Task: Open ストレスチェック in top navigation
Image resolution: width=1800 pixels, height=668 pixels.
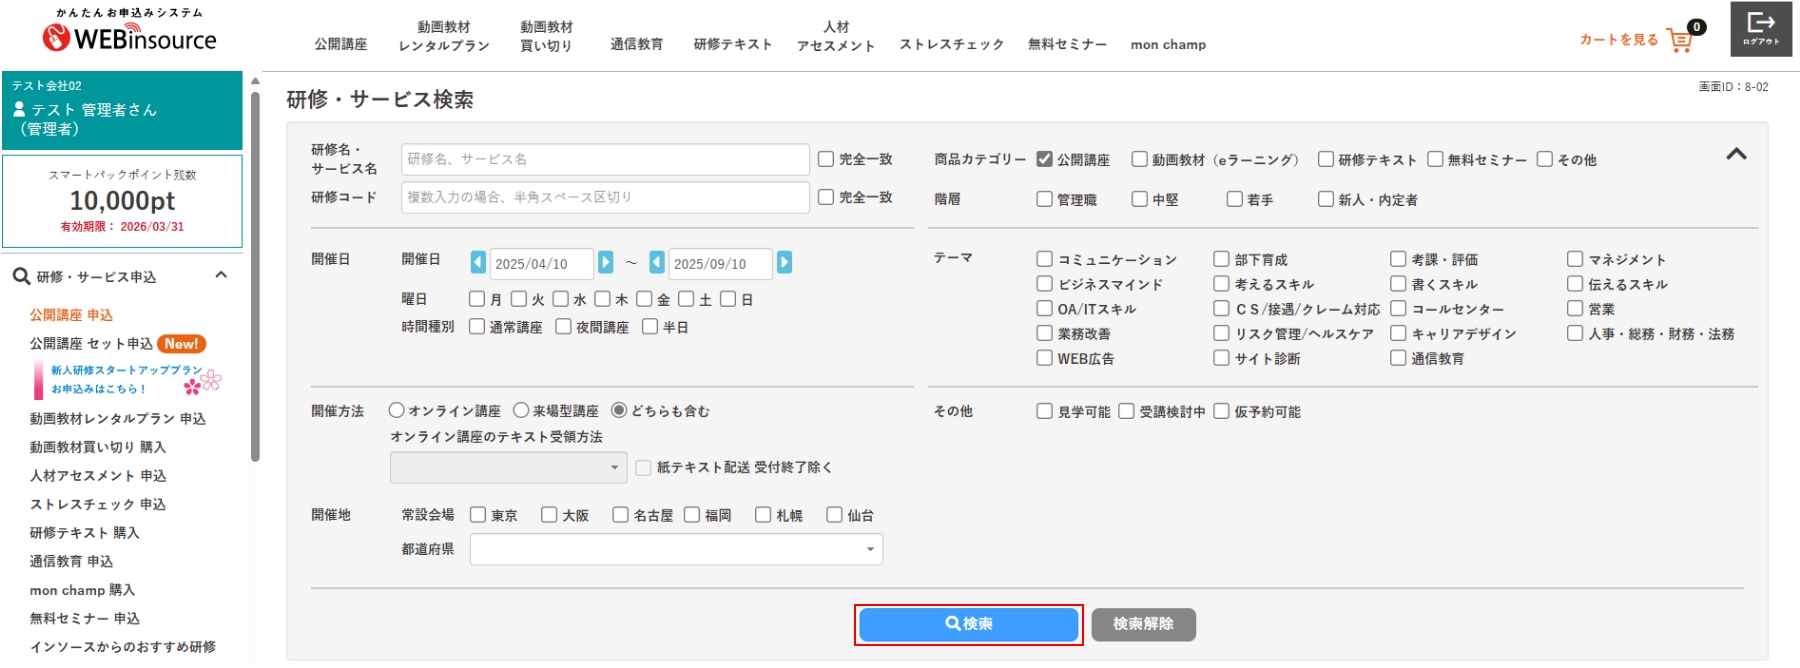Action: (x=951, y=44)
